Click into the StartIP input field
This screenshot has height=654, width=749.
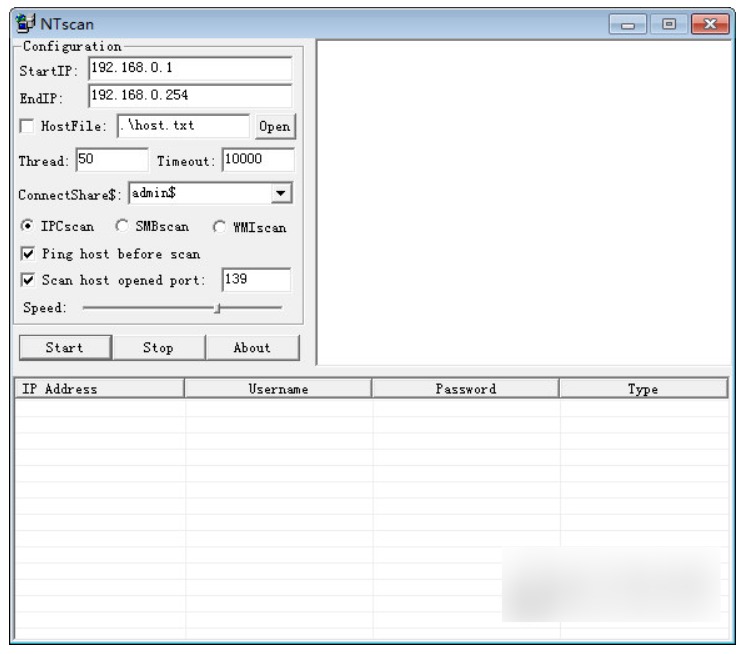(190, 68)
